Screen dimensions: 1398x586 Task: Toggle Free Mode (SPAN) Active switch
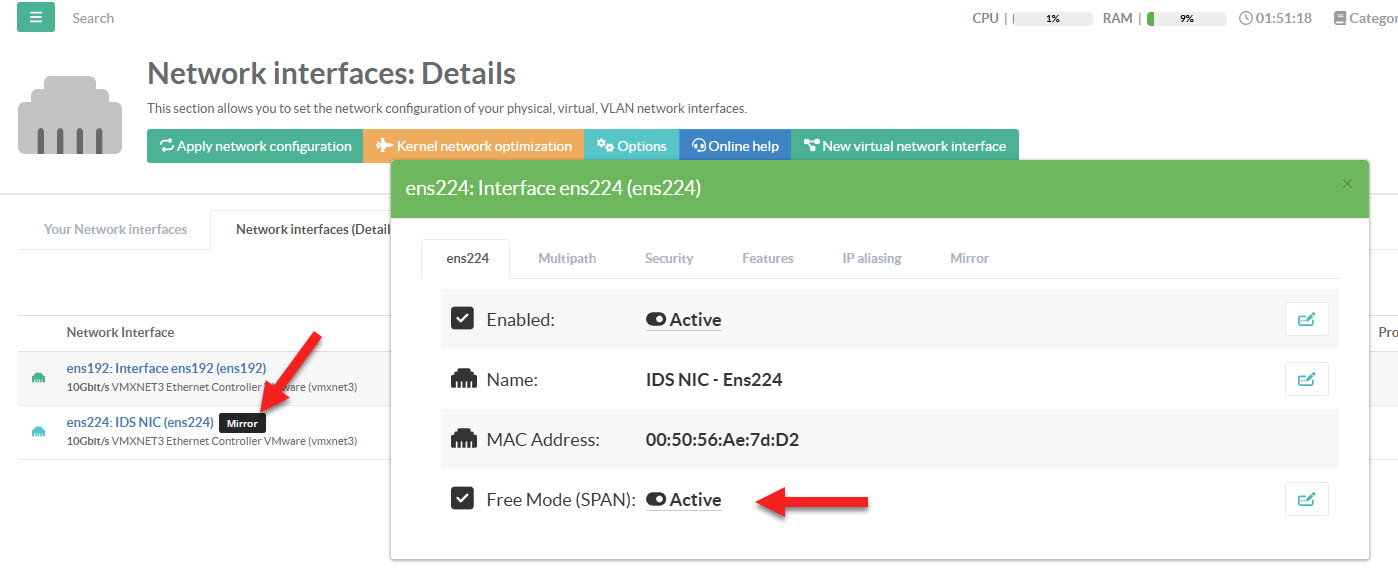(657, 499)
